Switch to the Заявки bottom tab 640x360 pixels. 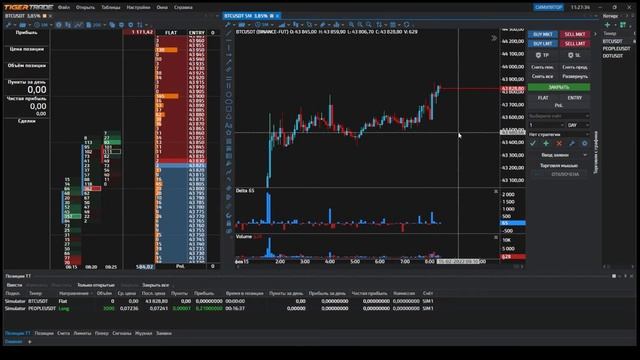164,333
